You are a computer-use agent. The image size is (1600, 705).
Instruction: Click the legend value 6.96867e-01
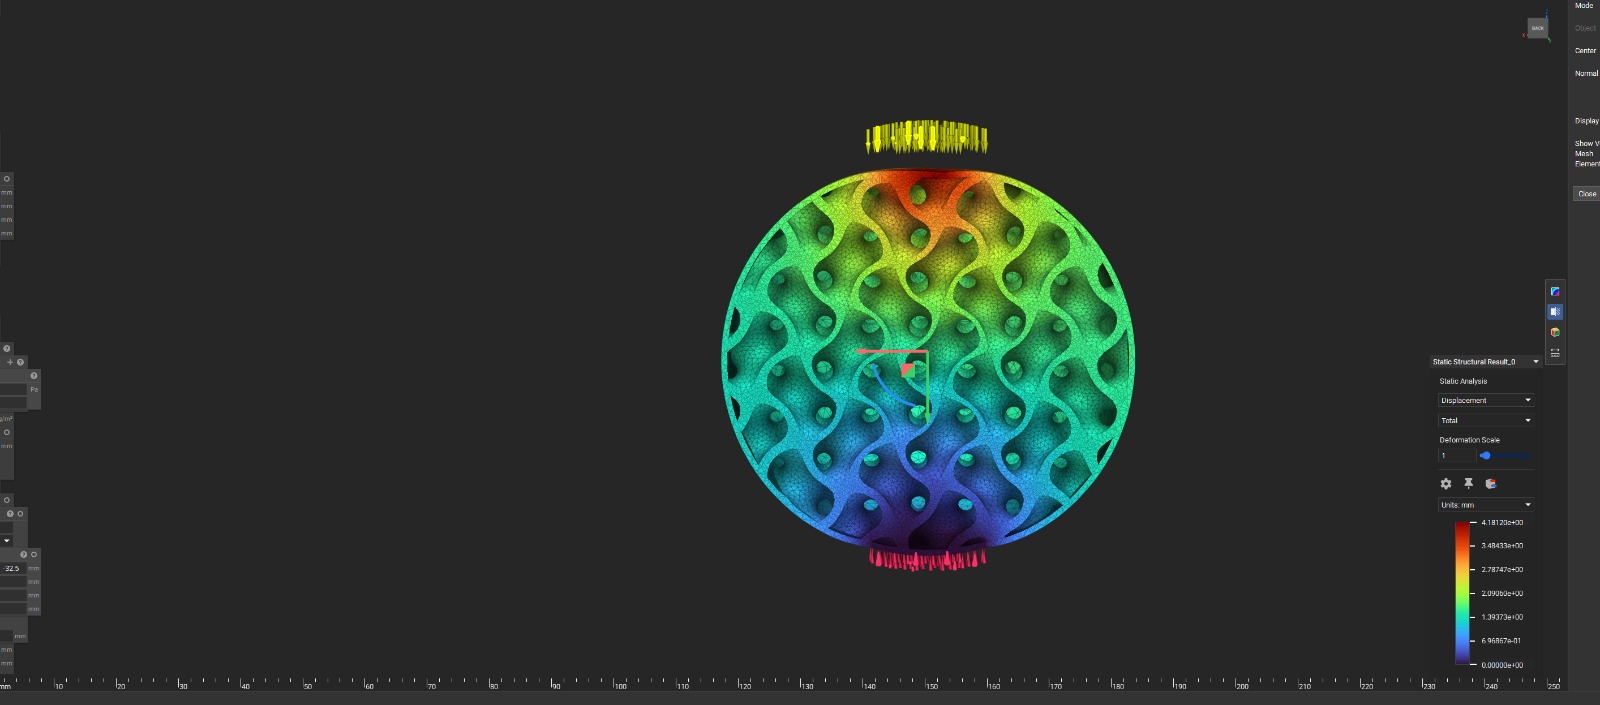[1501, 641]
